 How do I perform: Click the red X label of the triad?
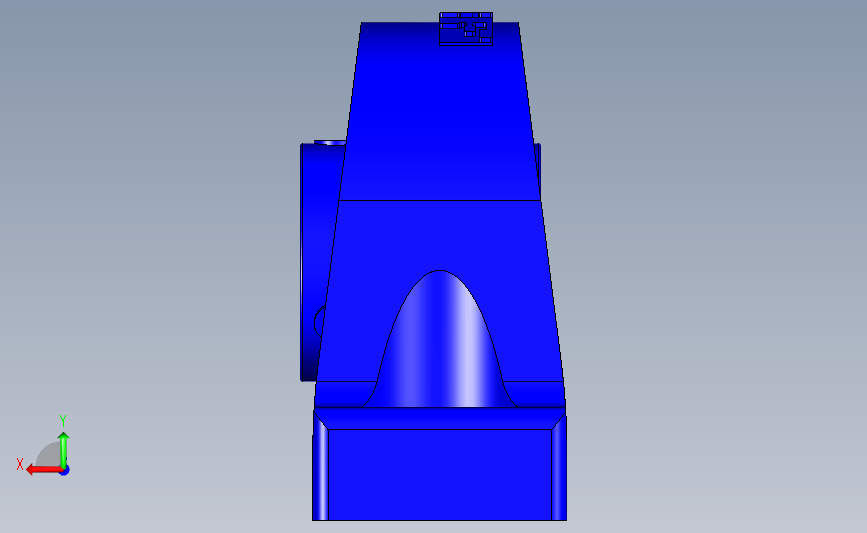click(20, 464)
